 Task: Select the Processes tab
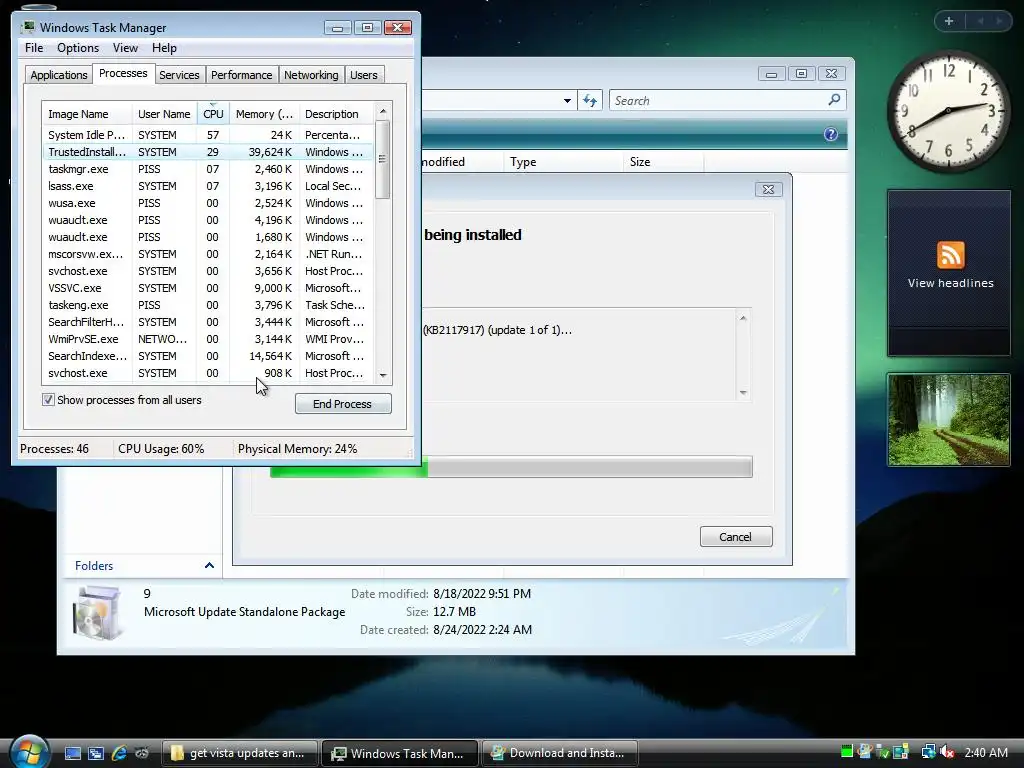coord(123,74)
